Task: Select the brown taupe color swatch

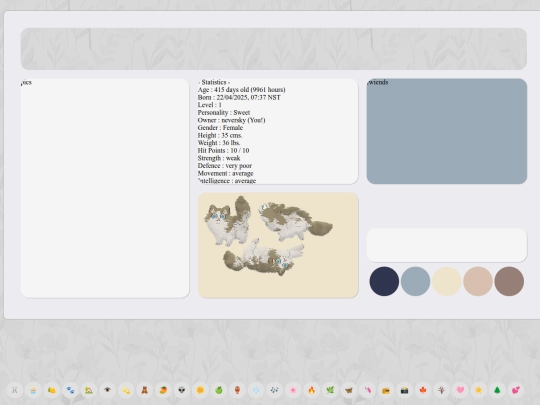Action: click(509, 281)
